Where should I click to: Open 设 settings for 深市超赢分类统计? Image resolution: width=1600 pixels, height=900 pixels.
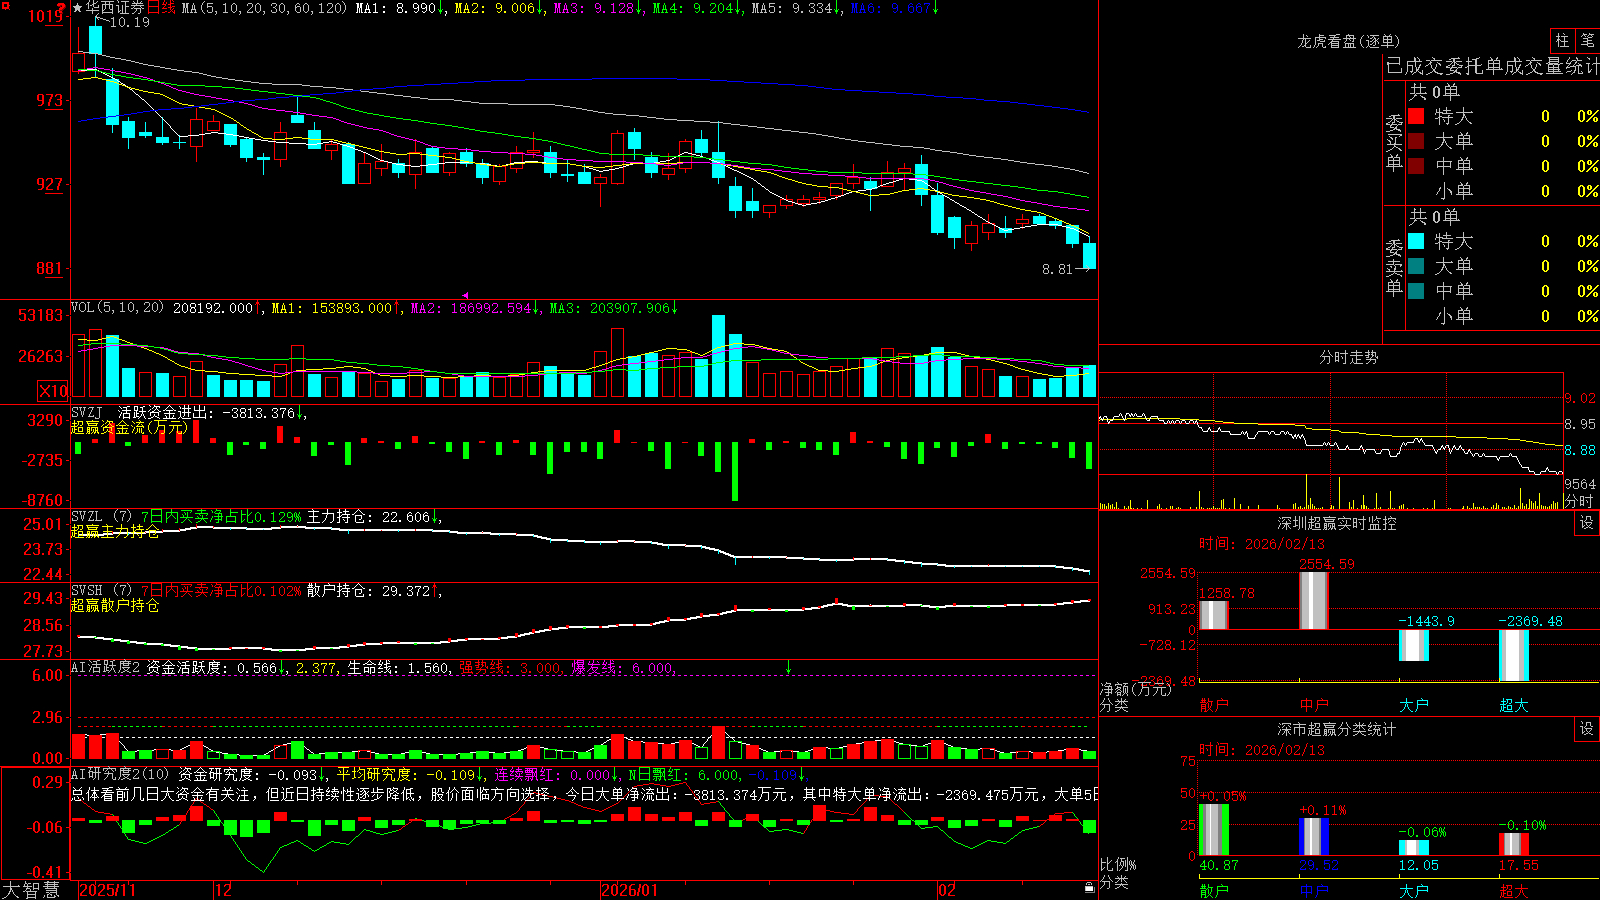pyautogui.click(x=1587, y=729)
